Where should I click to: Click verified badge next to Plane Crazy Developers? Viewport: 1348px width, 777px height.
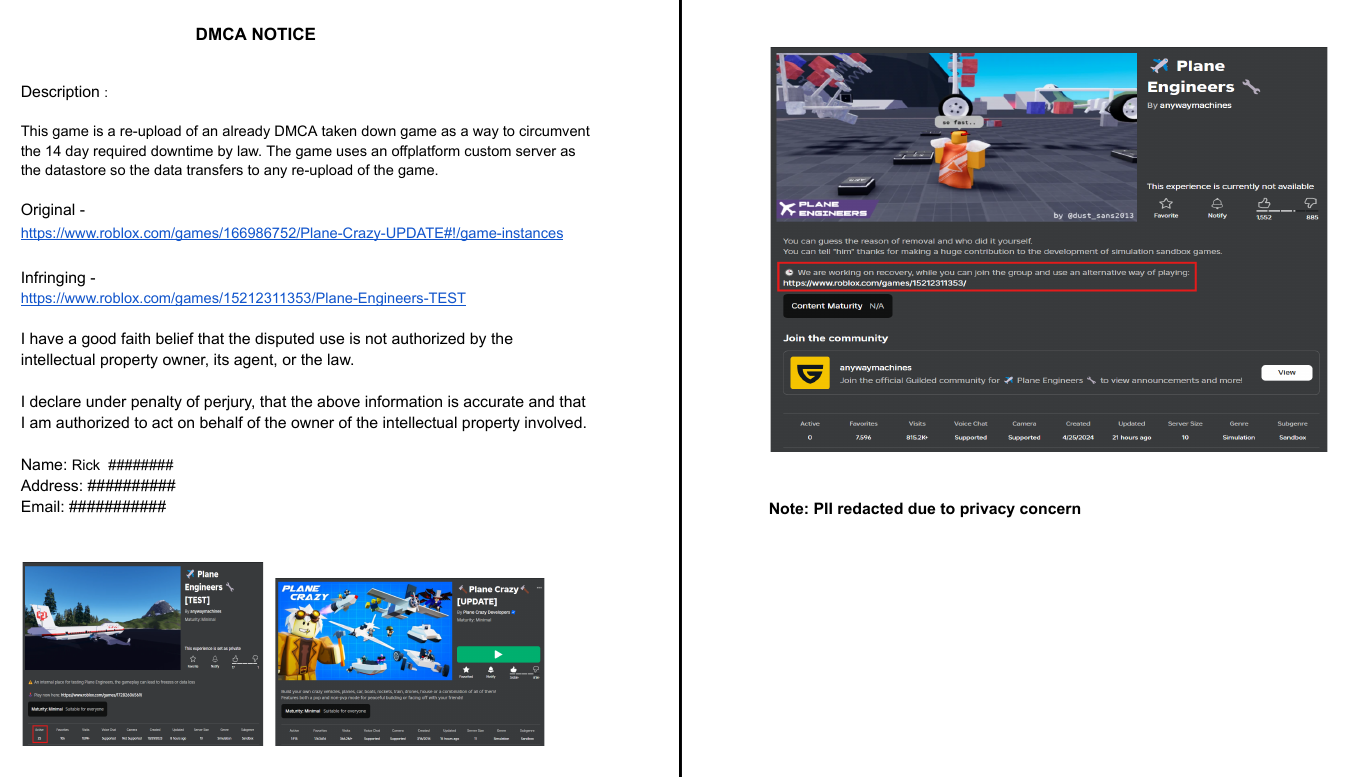513,612
